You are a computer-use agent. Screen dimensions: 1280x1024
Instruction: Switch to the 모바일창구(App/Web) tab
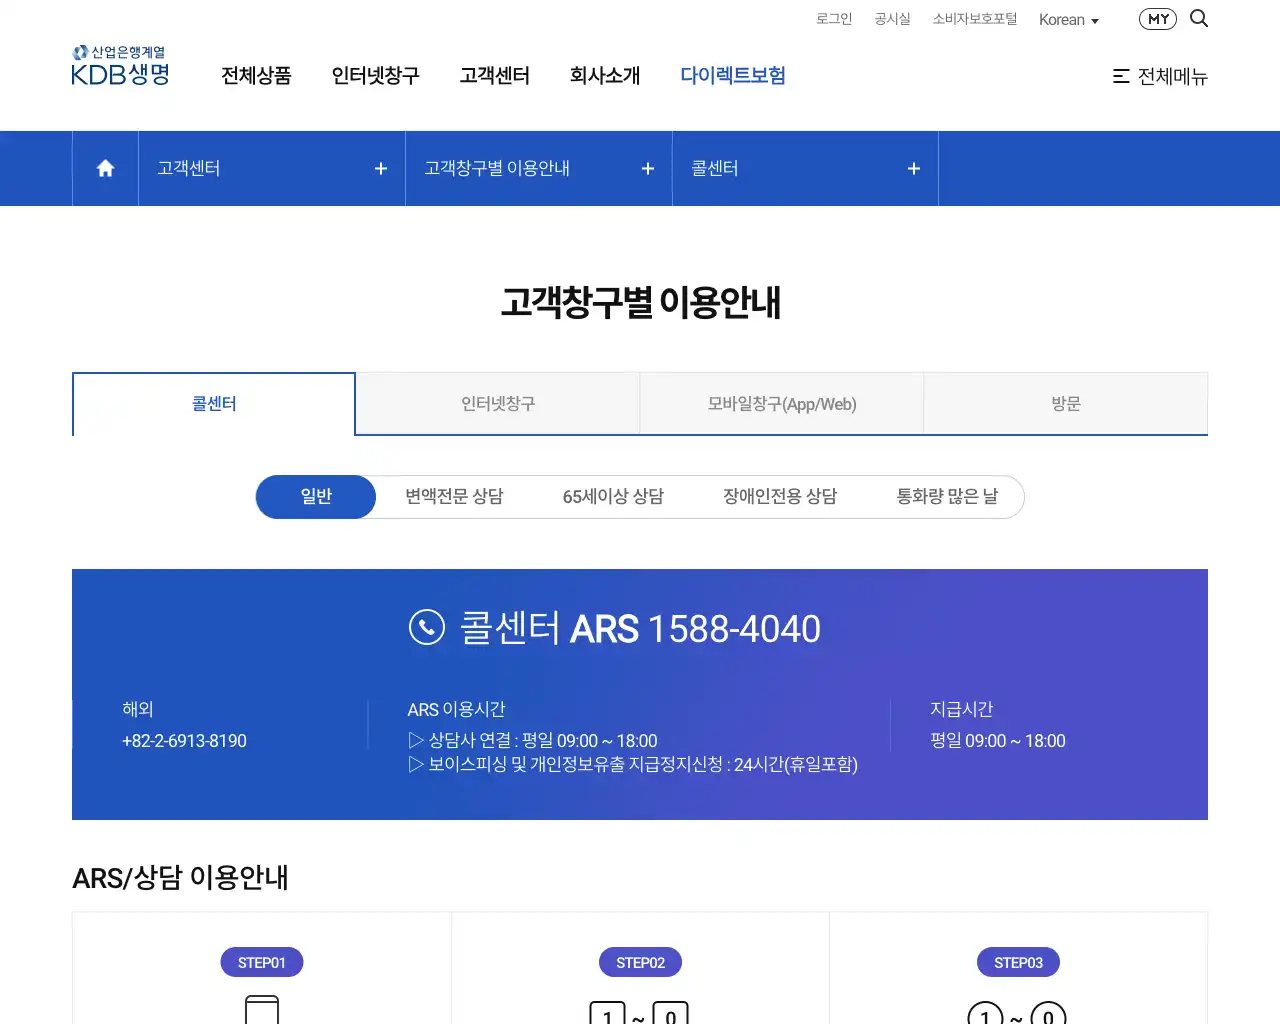[781, 403]
